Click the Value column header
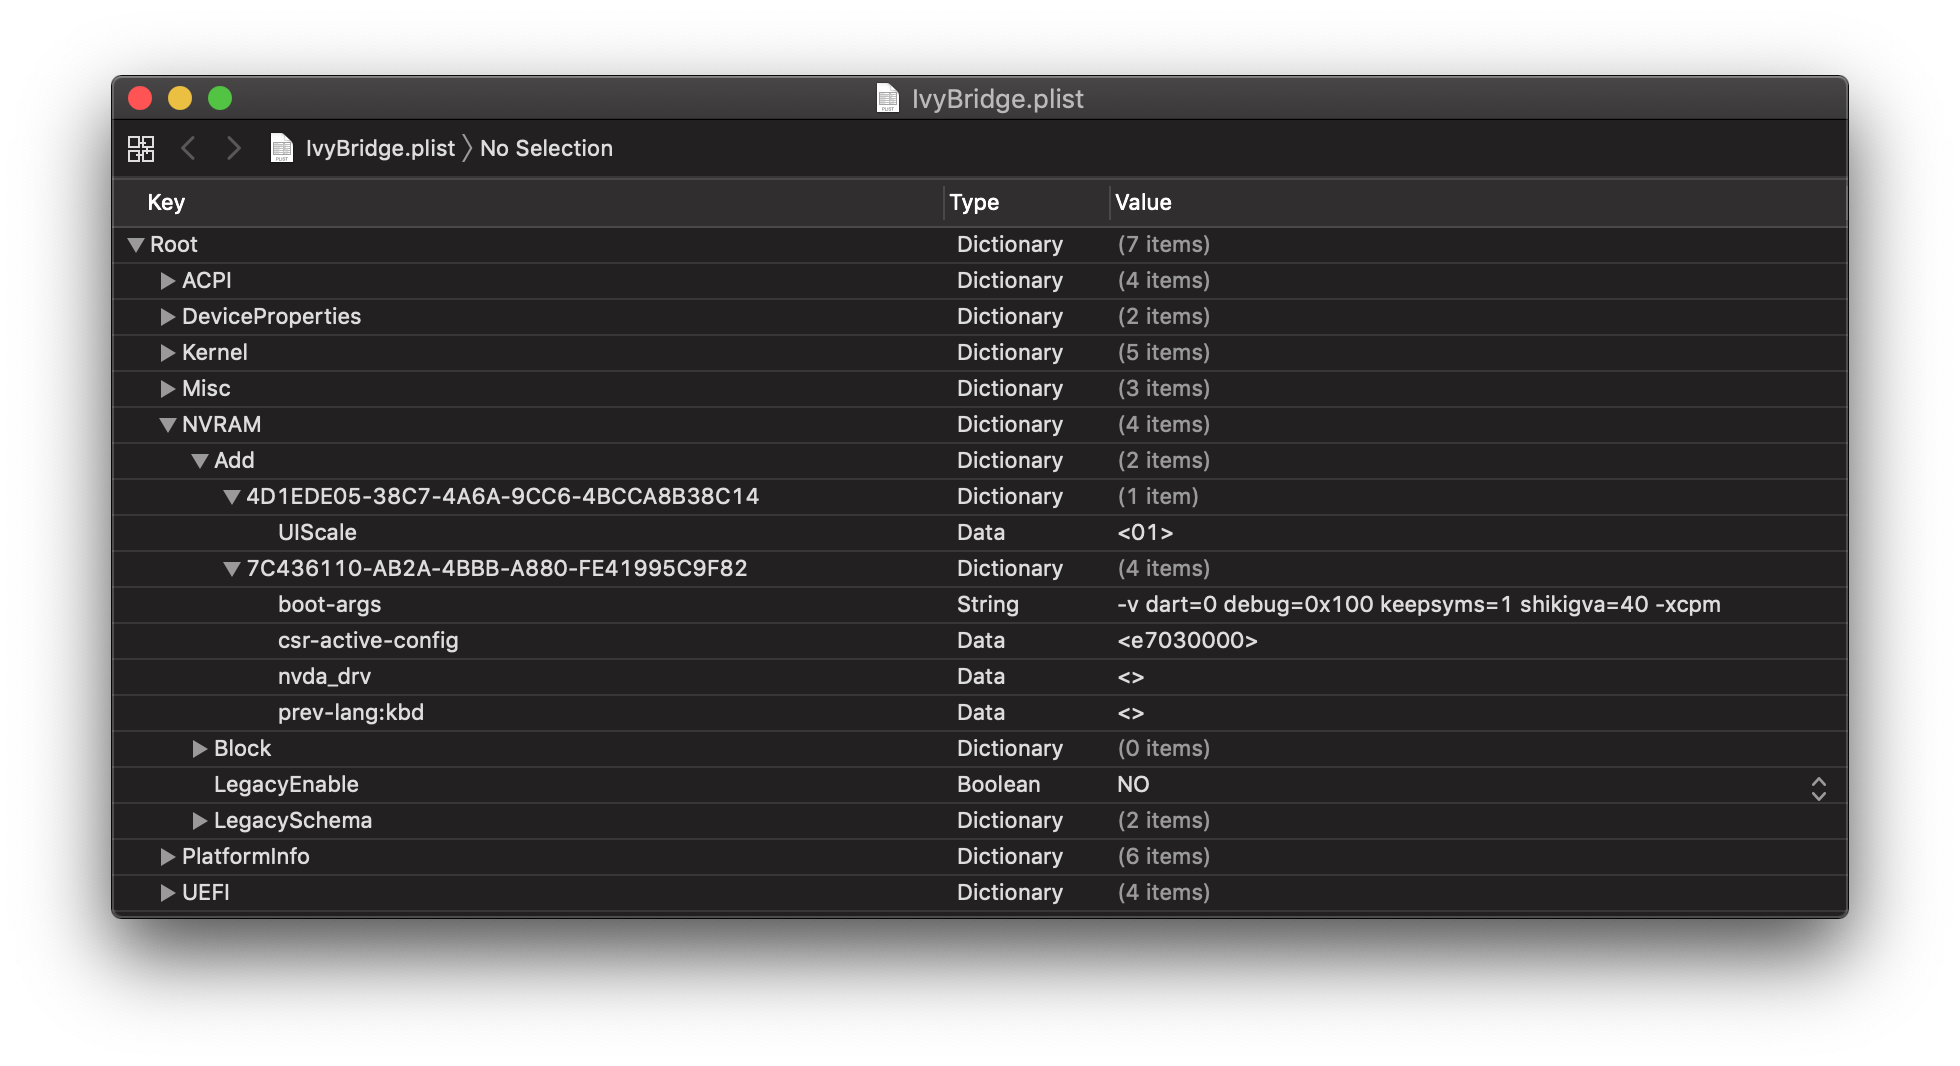The height and width of the screenshot is (1066, 1960). point(1143,202)
